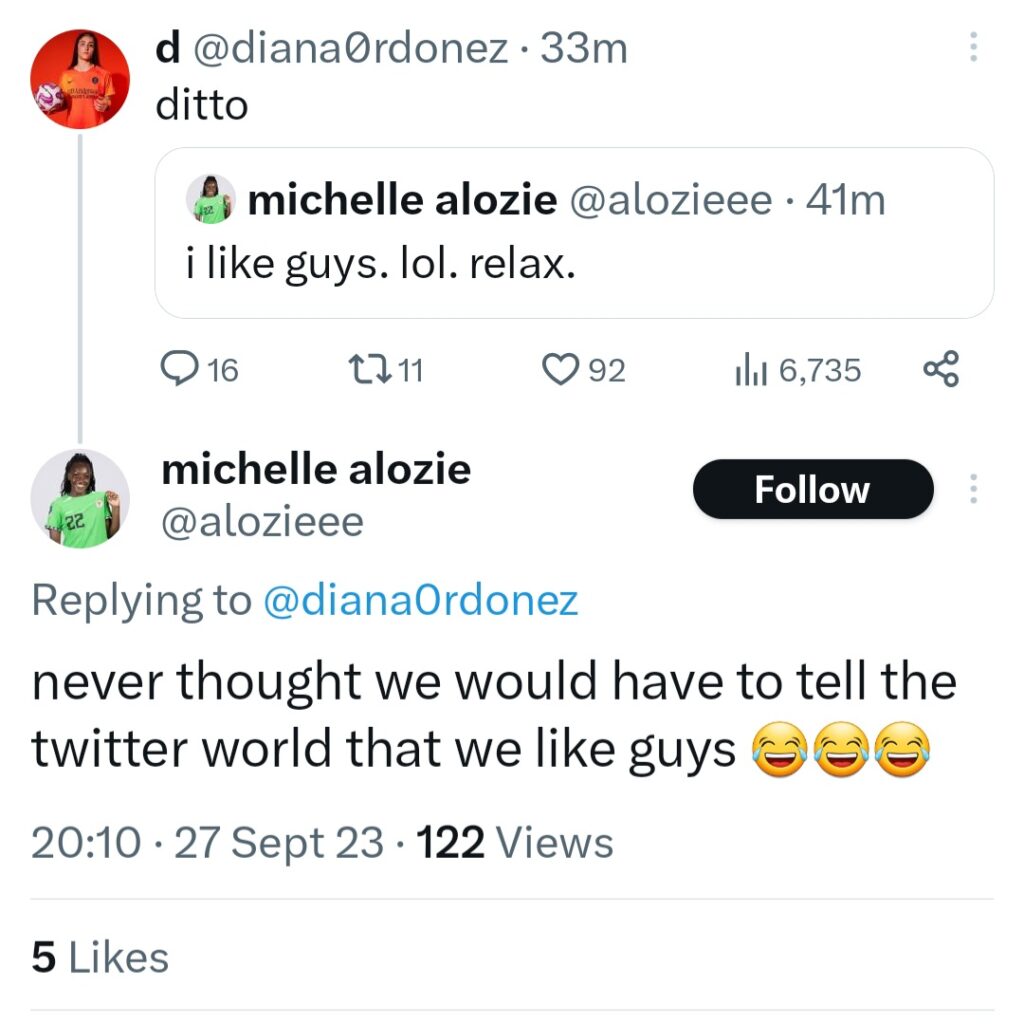Click small avatar in quoted tweet

coord(212,200)
